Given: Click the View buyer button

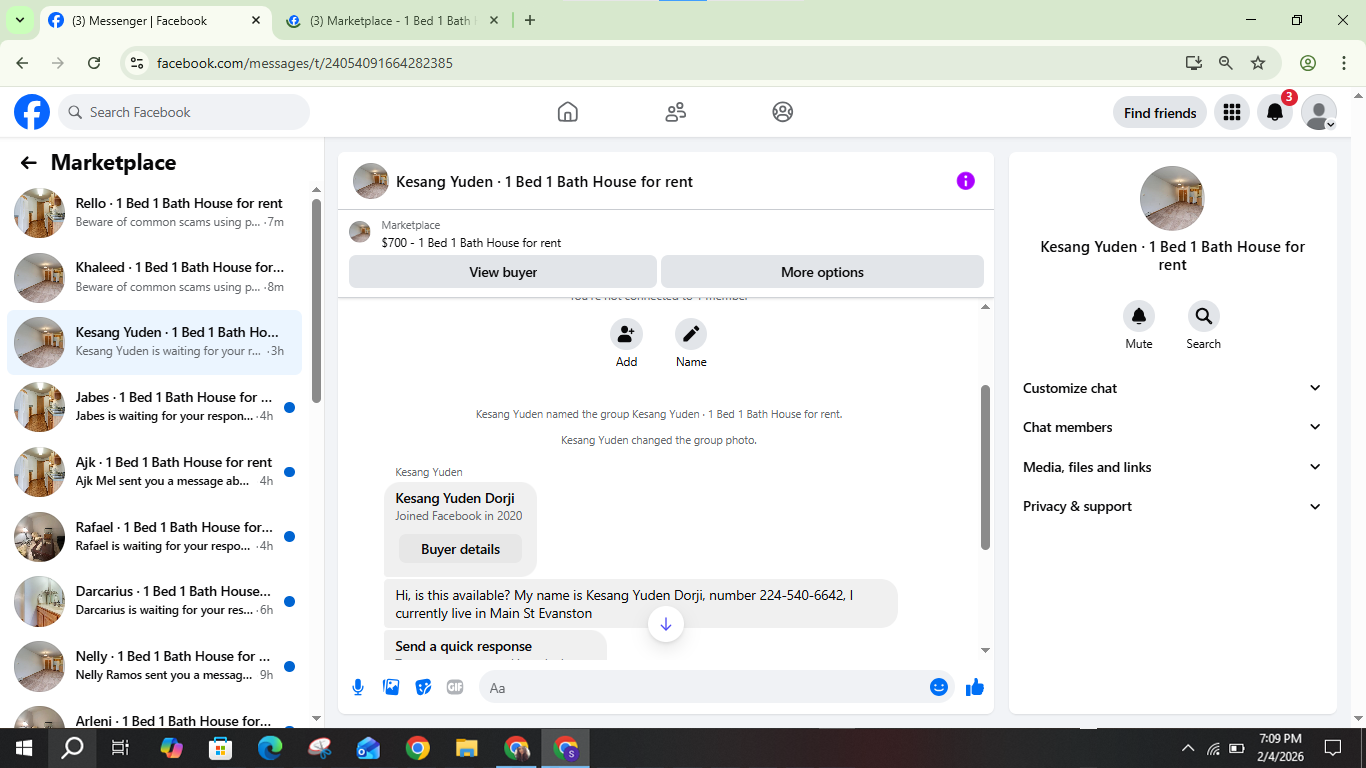Looking at the screenshot, I should pyautogui.click(x=503, y=272).
